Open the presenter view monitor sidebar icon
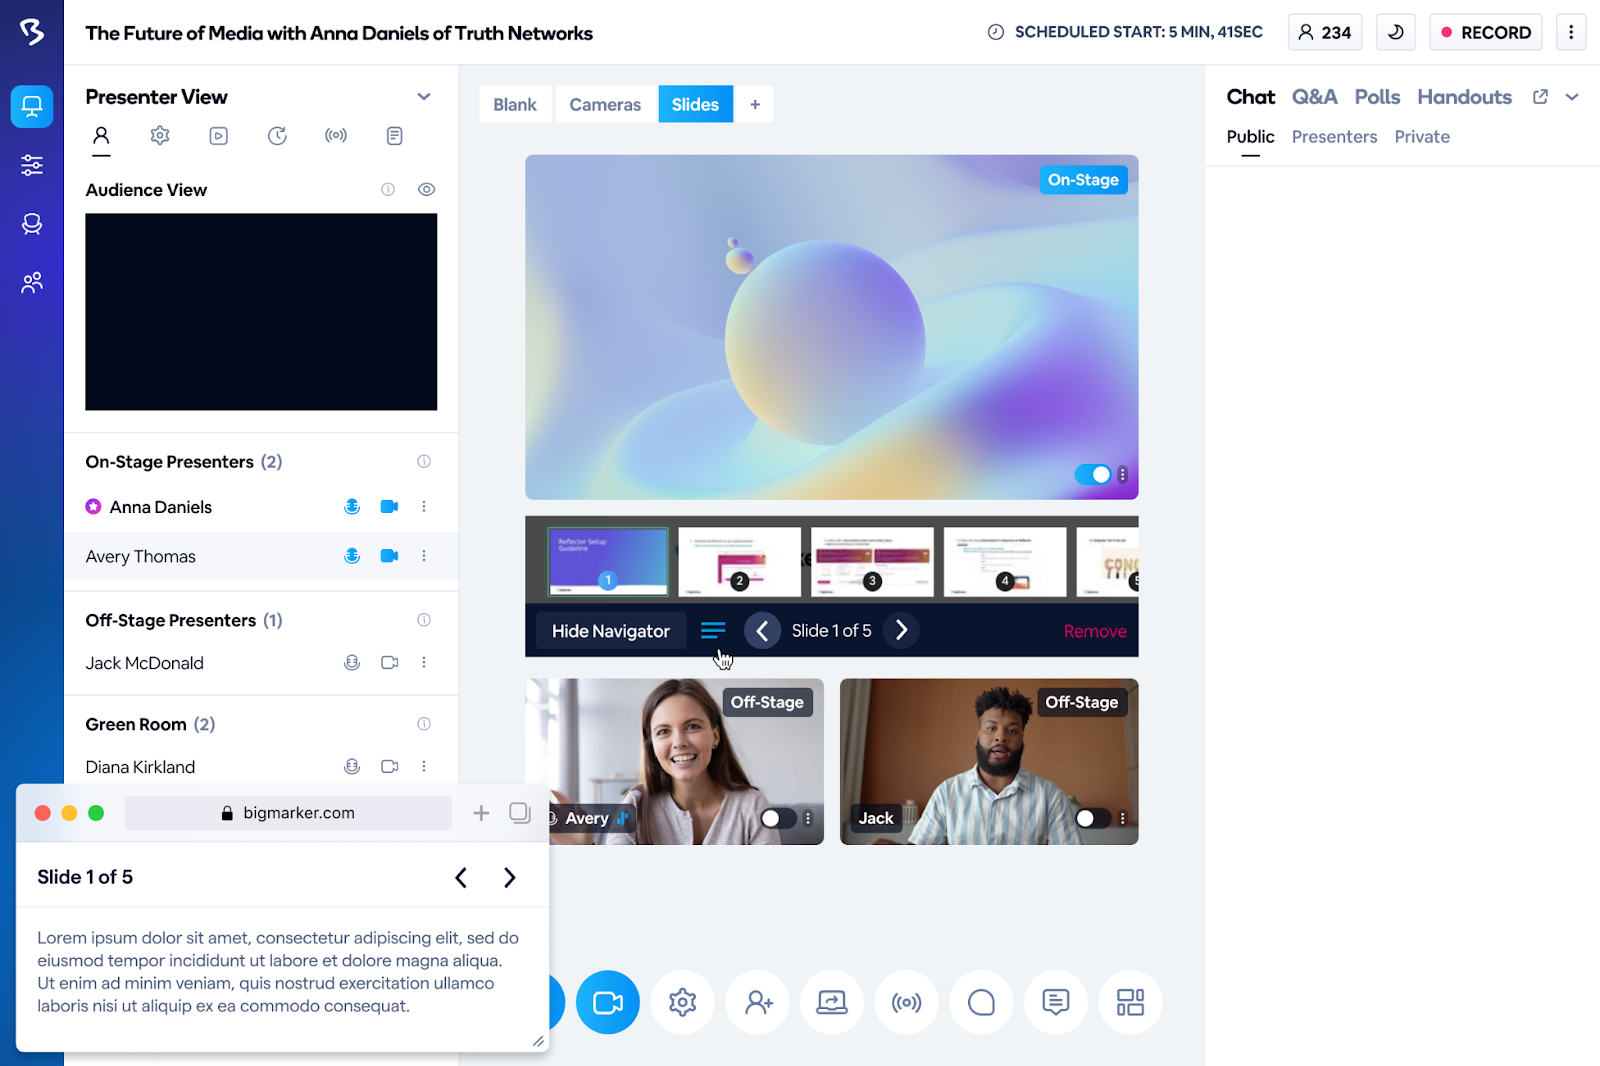 tap(32, 106)
